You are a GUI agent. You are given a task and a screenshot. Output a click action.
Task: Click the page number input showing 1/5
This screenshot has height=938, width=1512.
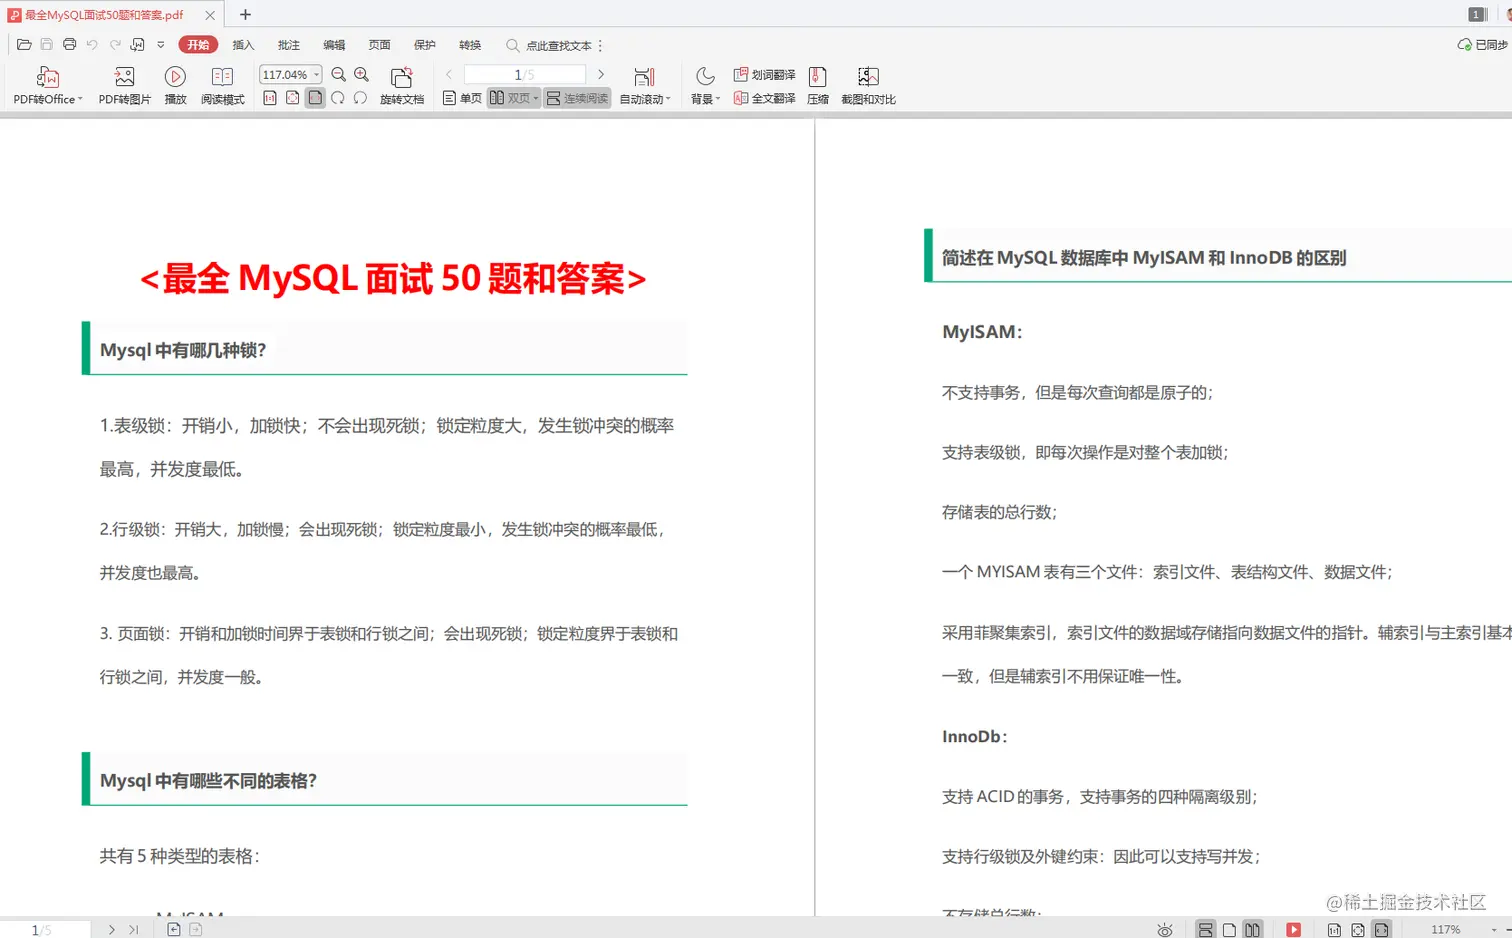(524, 74)
